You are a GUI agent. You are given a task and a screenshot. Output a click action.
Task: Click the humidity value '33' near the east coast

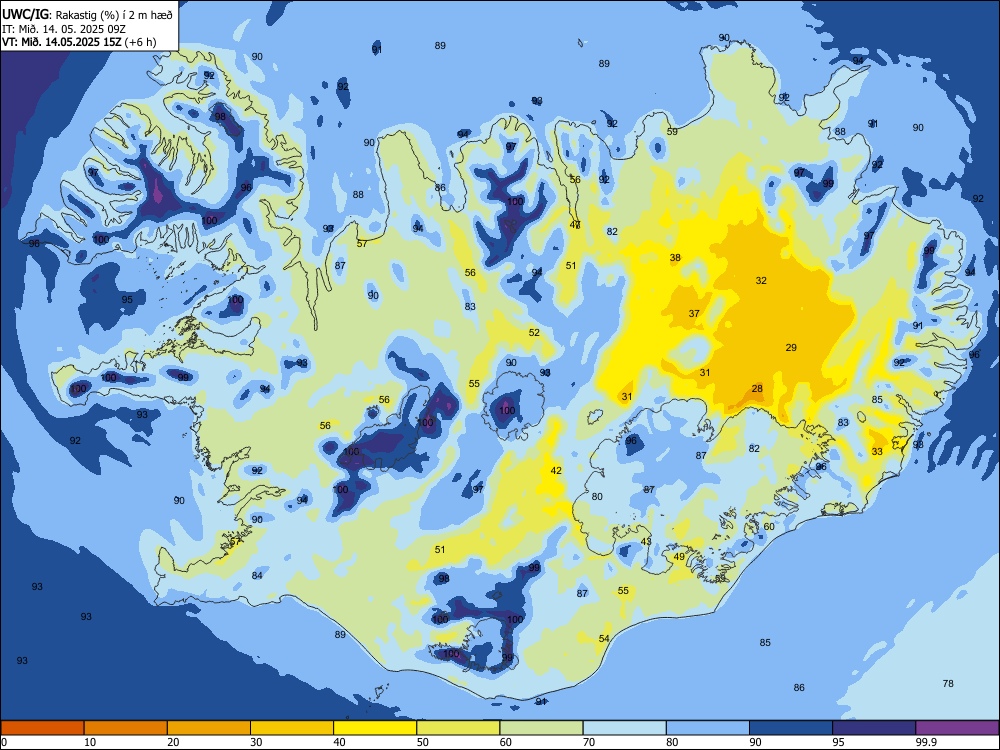click(x=877, y=452)
